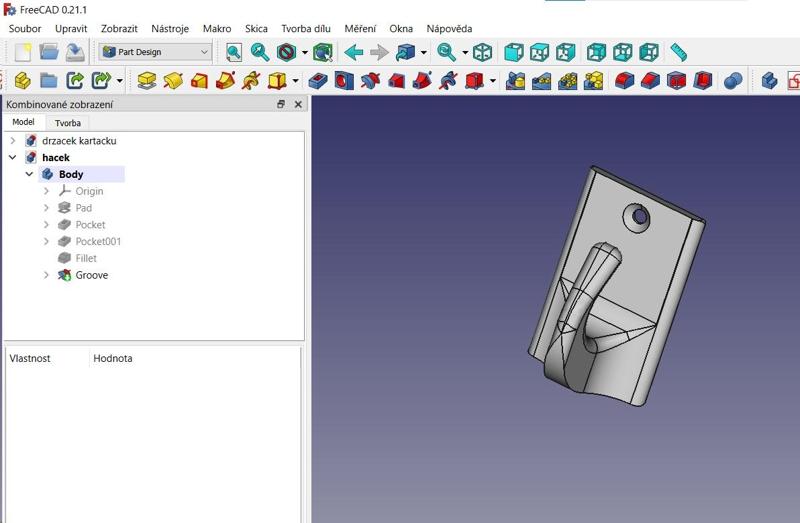Open the Part Design workbench dropdown

click(x=155, y=52)
